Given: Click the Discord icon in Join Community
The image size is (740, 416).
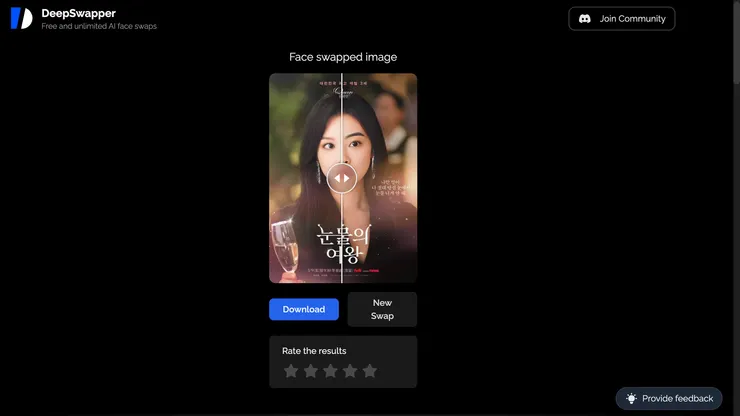Looking at the screenshot, I should (585, 19).
